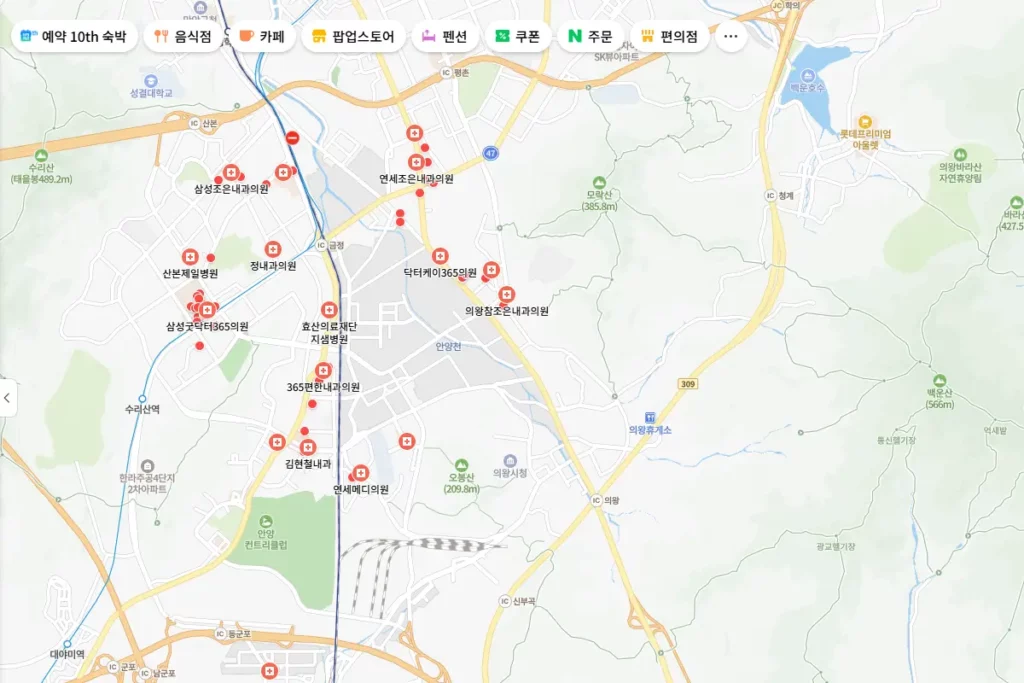Click the 산본제일병원 hospital marker

(x=190, y=255)
